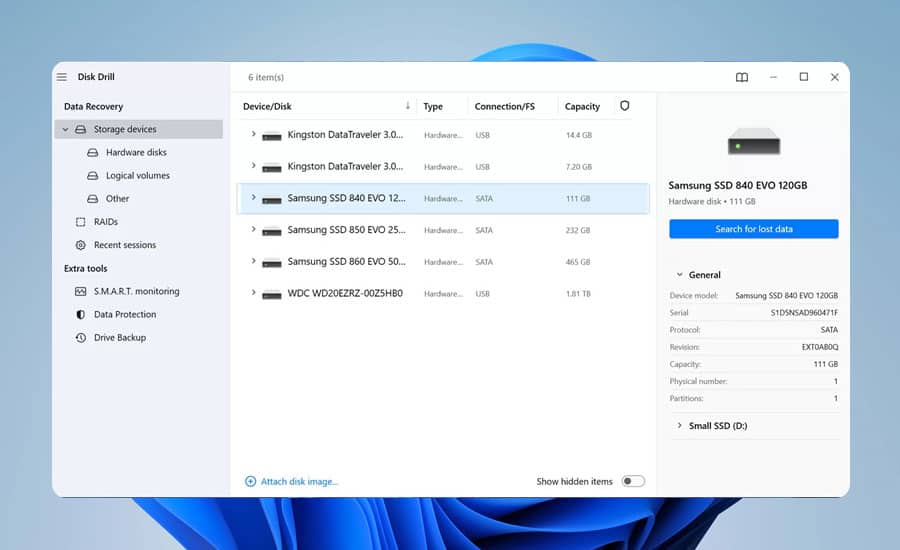The width and height of the screenshot is (900, 550).
Task: Click the 1.81 TB capacity cell
Action: point(578,293)
